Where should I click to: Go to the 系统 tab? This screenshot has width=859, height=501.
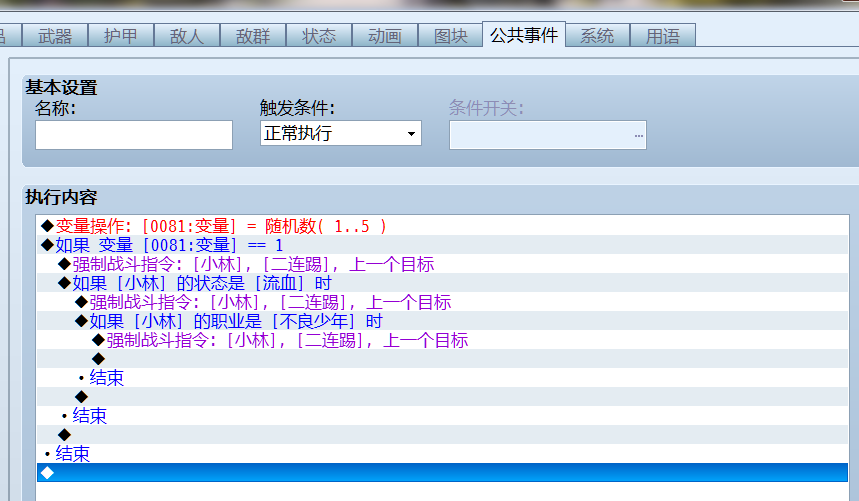click(597, 36)
